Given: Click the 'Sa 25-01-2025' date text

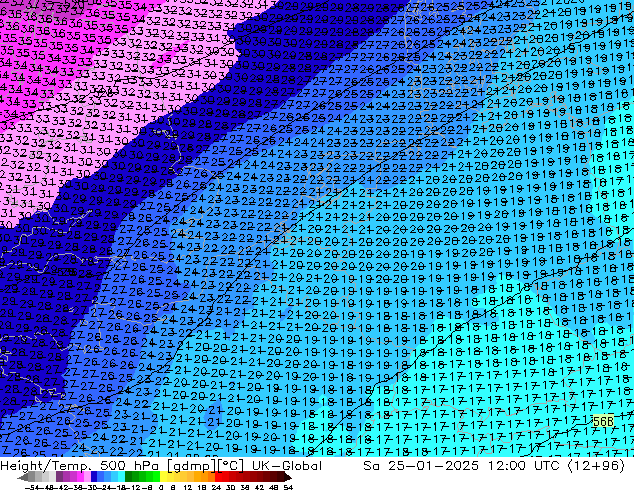Looking at the screenshot, I should (421, 465).
